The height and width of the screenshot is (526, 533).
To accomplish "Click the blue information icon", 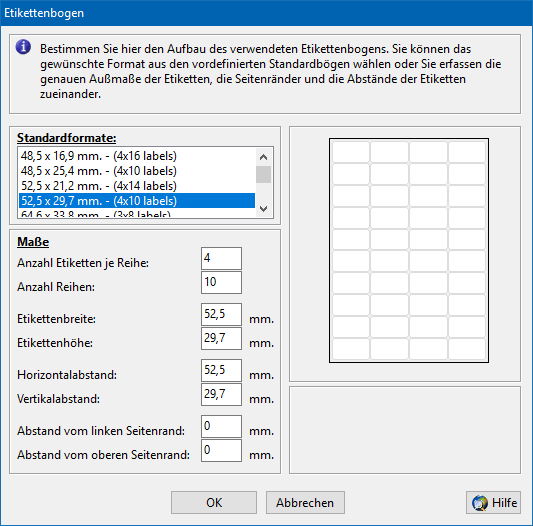I will click(23, 47).
